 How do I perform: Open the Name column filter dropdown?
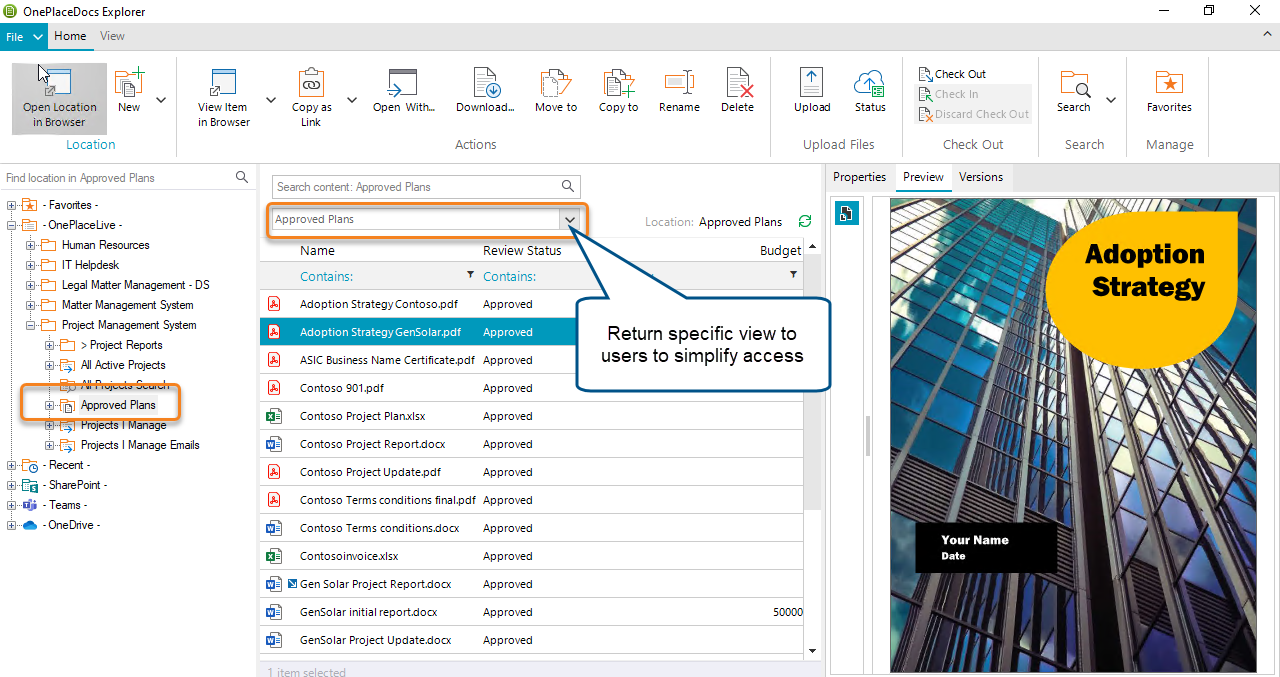click(x=470, y=275)
